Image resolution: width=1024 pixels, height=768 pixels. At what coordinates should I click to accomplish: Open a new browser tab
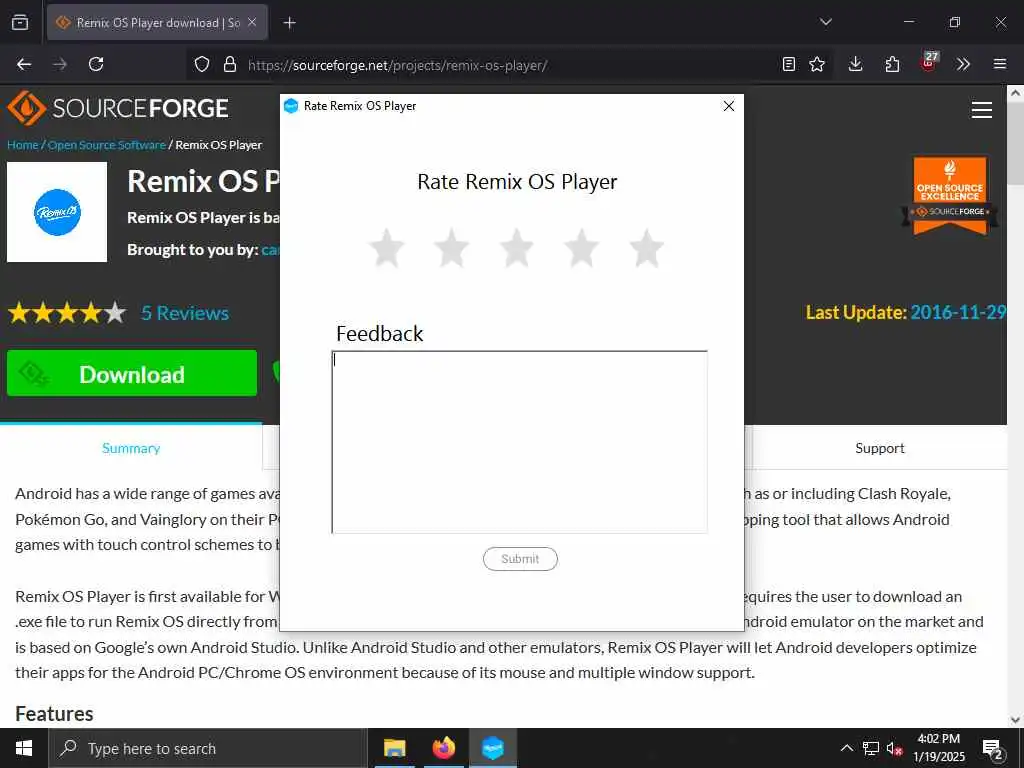[x=290, y=23]
